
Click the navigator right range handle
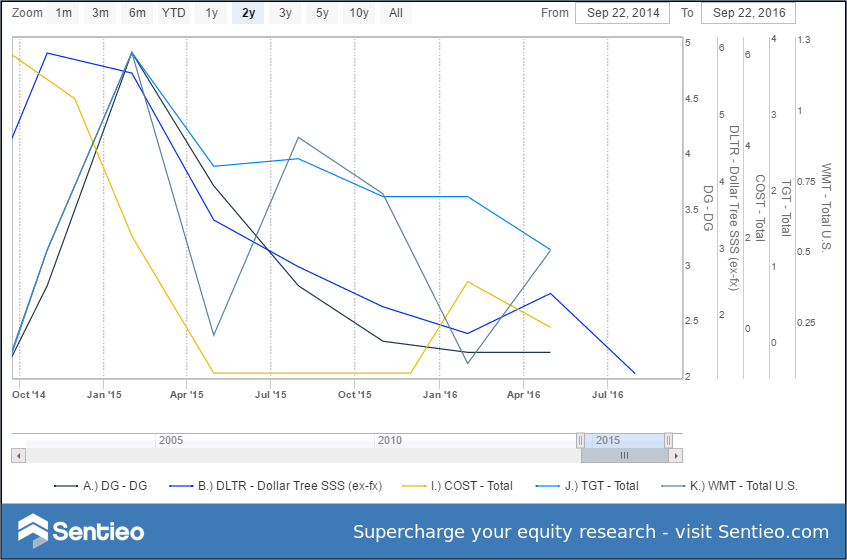pos(668,441)
